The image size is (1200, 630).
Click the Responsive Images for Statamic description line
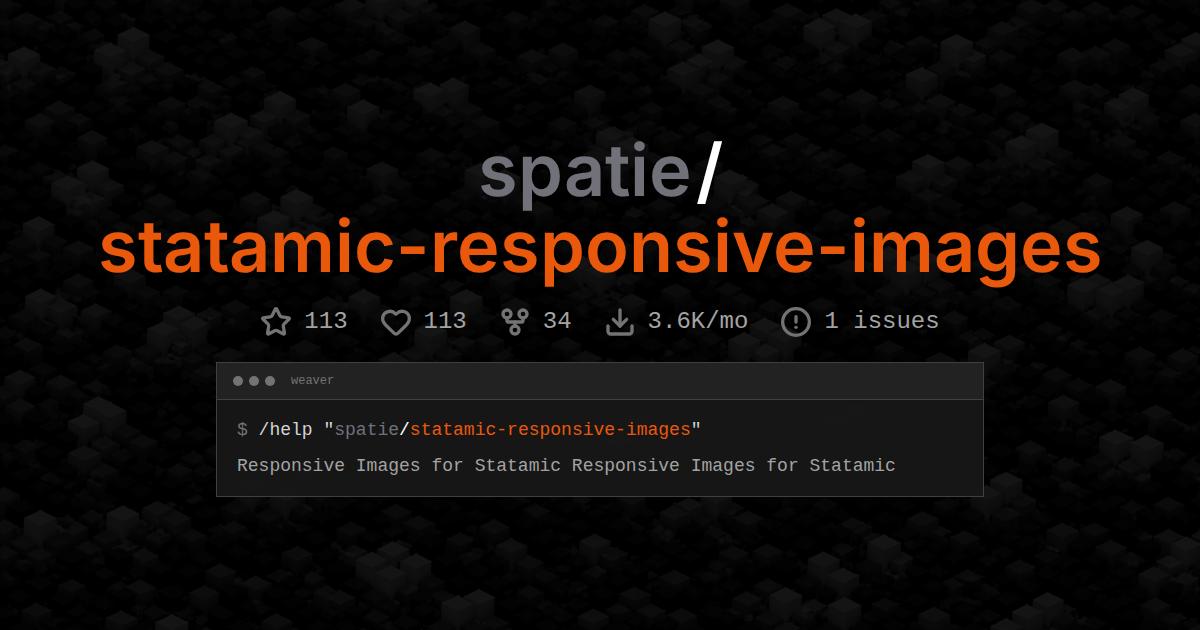(566, 465)
